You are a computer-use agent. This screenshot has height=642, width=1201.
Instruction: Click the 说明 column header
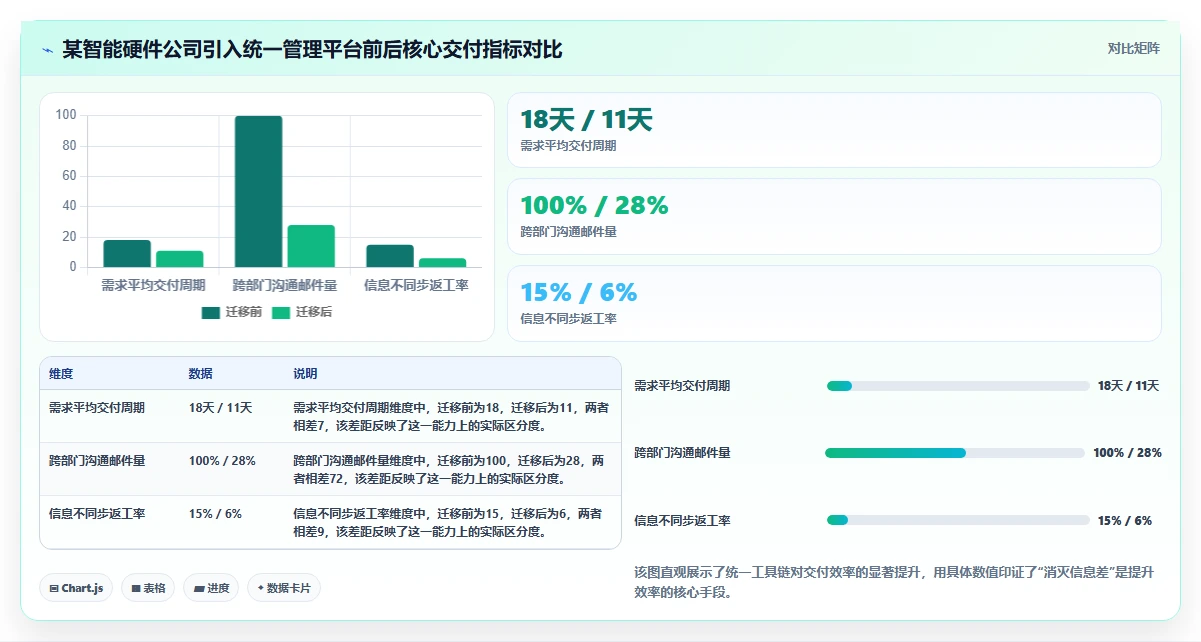pos(305,374)
